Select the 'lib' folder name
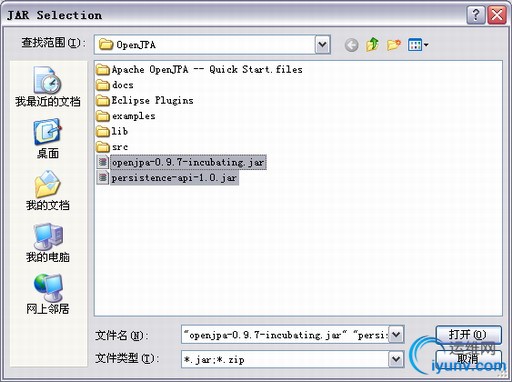Viewport: 512px width, 382px height. point(120,131)
